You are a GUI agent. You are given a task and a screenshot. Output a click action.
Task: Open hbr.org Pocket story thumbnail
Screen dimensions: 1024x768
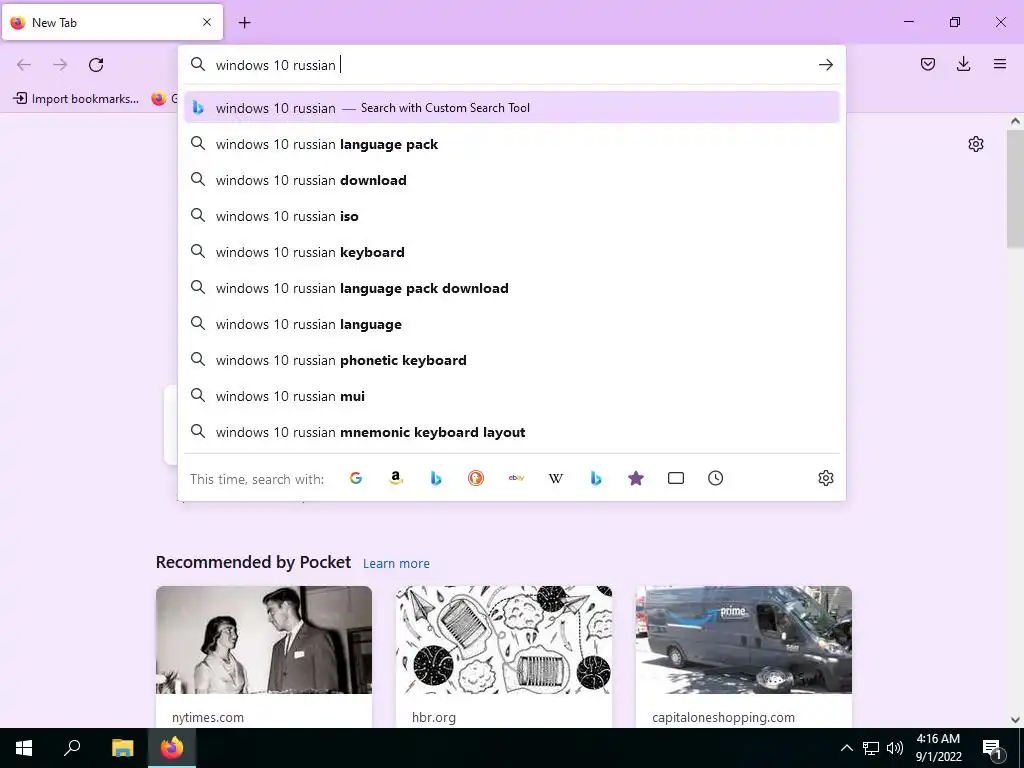click(504, 639)
